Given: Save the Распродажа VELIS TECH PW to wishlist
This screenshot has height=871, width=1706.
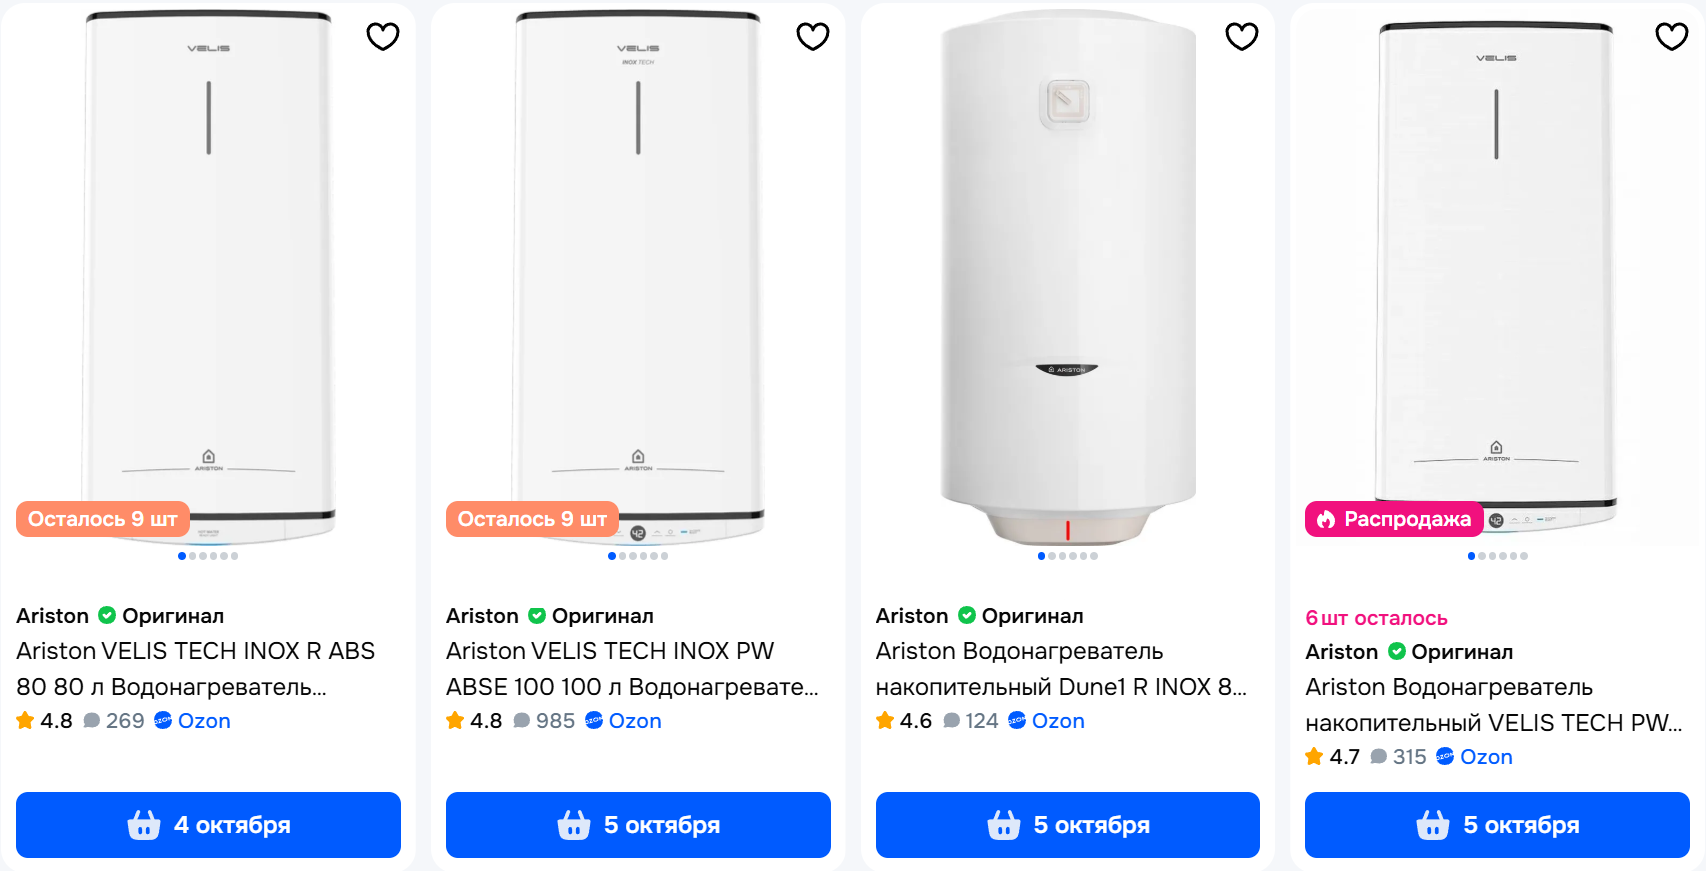Looking at the screenshot, I should (x=1671, y=37).
